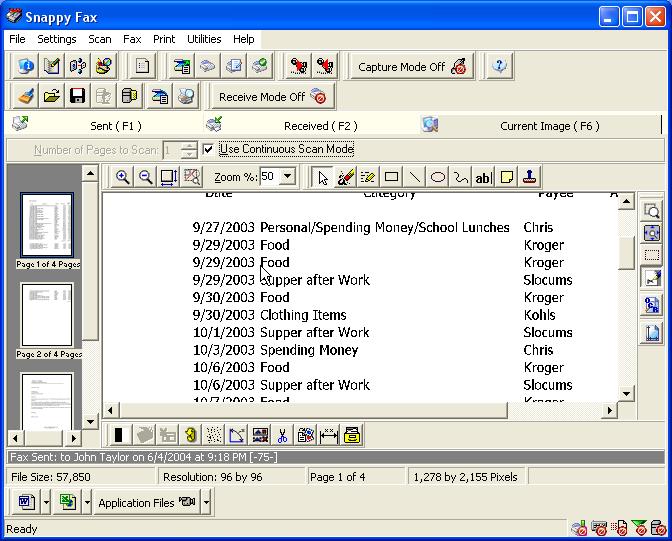The width and height of the screenshot is (672, 541).
Task: Click the OCR icon in right sidebar
Action: 652,305
